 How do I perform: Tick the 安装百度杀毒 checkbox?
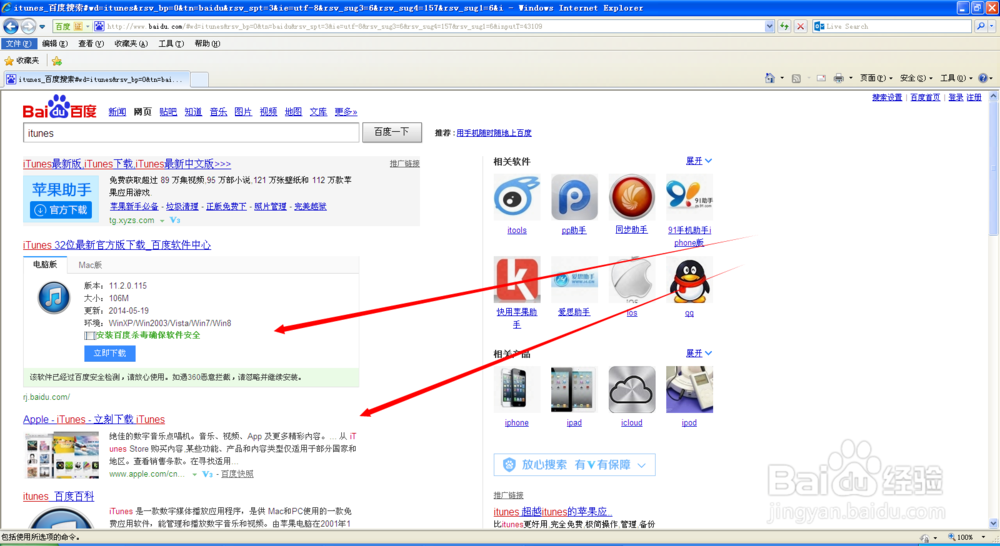[x=89, y=336]
